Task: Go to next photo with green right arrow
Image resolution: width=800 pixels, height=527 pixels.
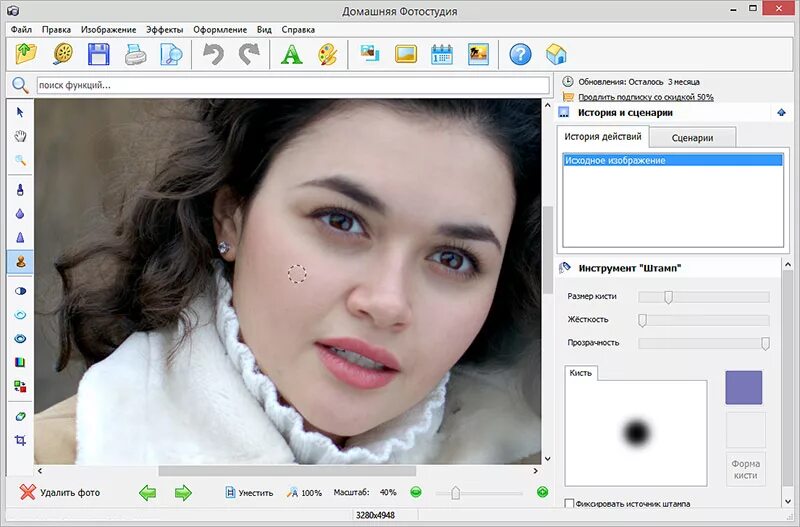Action: click(x=183, y=493)
